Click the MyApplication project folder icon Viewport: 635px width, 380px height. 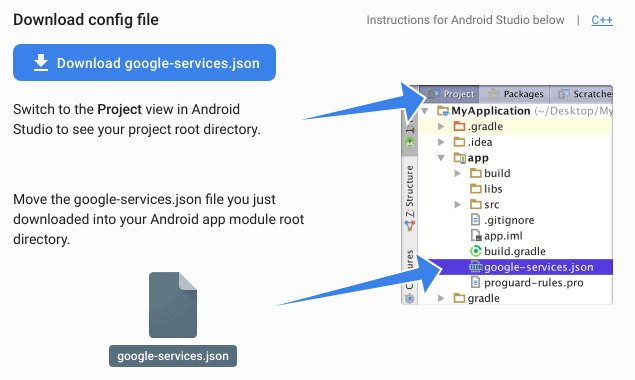point(443,111)
